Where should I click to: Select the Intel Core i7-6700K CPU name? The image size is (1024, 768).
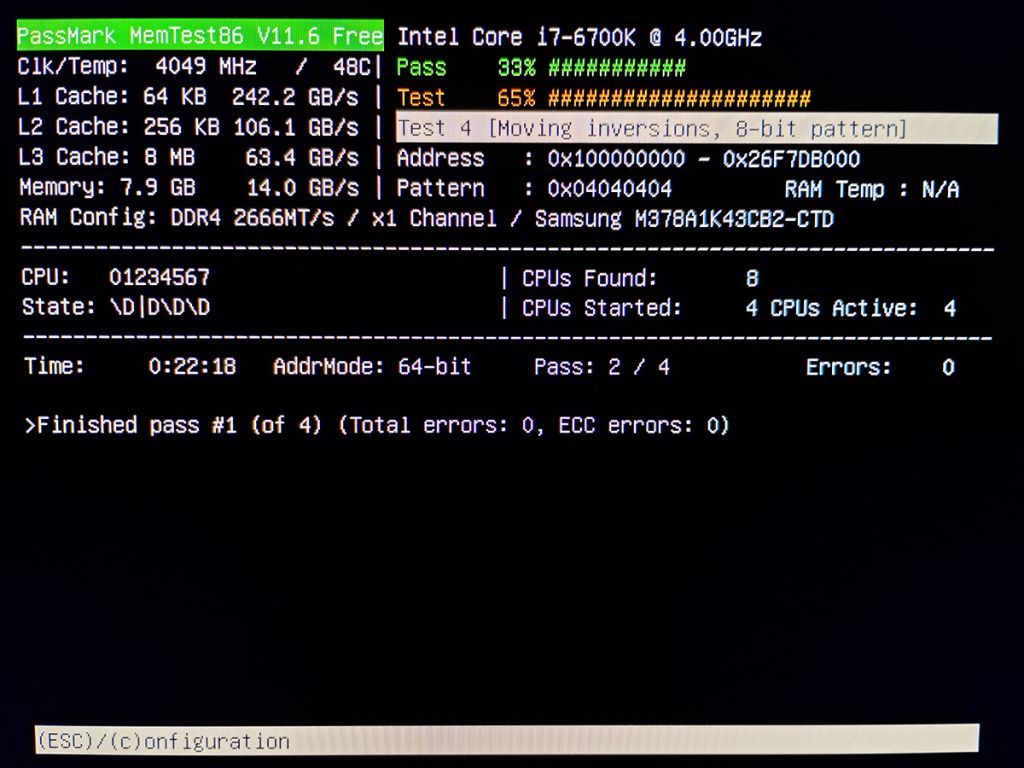point(579,37)
